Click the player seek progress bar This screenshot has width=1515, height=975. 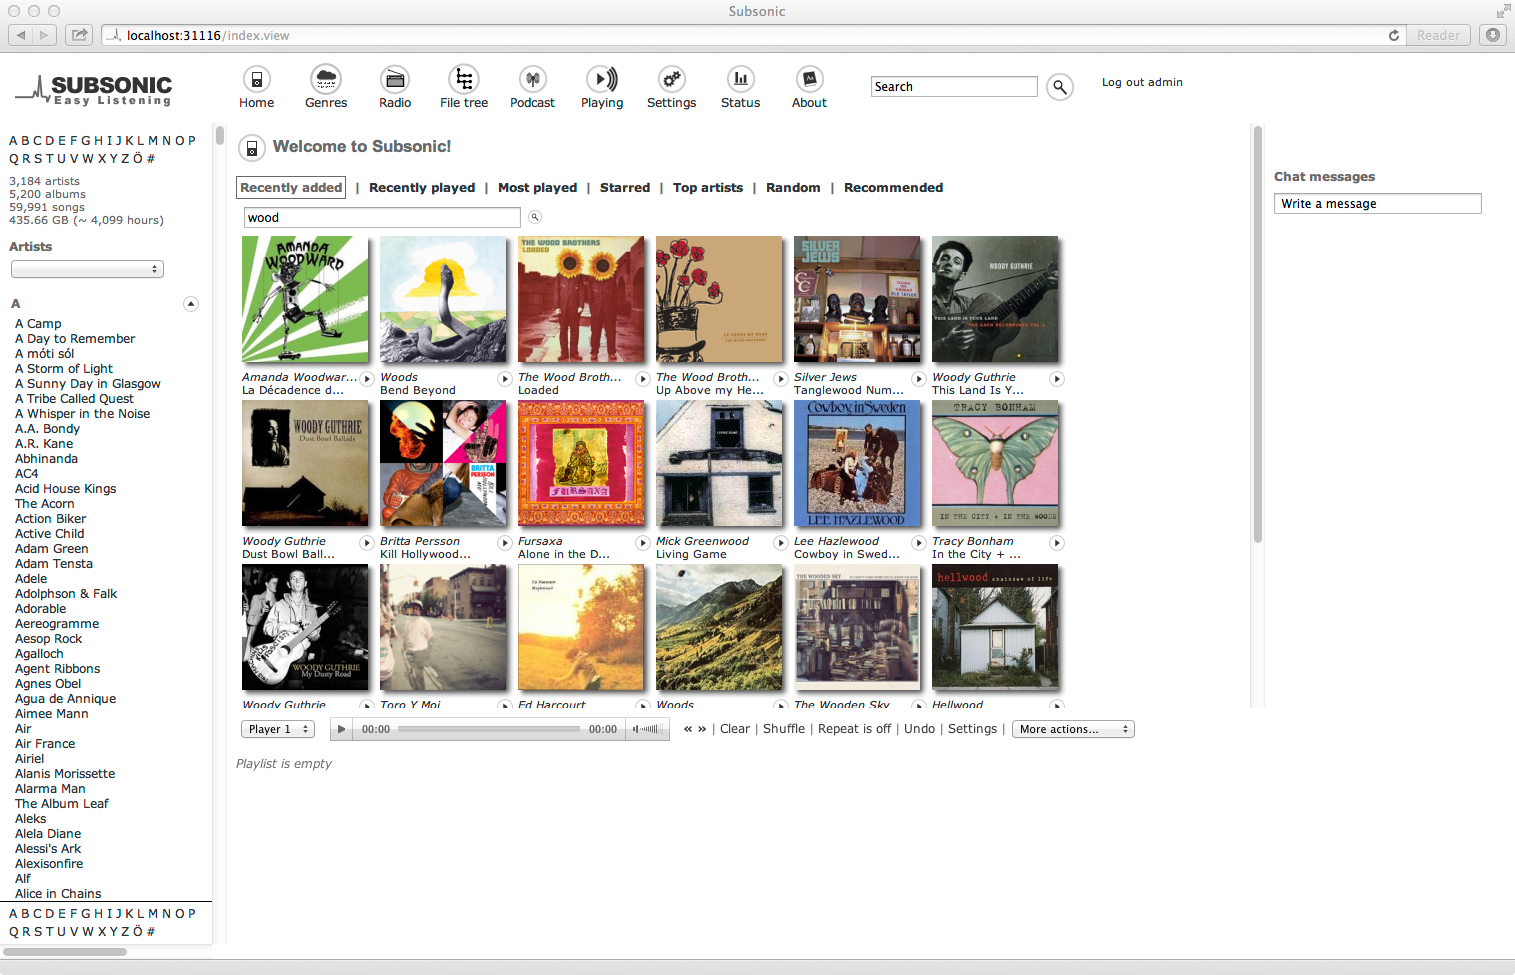click(x=489, y=729)
